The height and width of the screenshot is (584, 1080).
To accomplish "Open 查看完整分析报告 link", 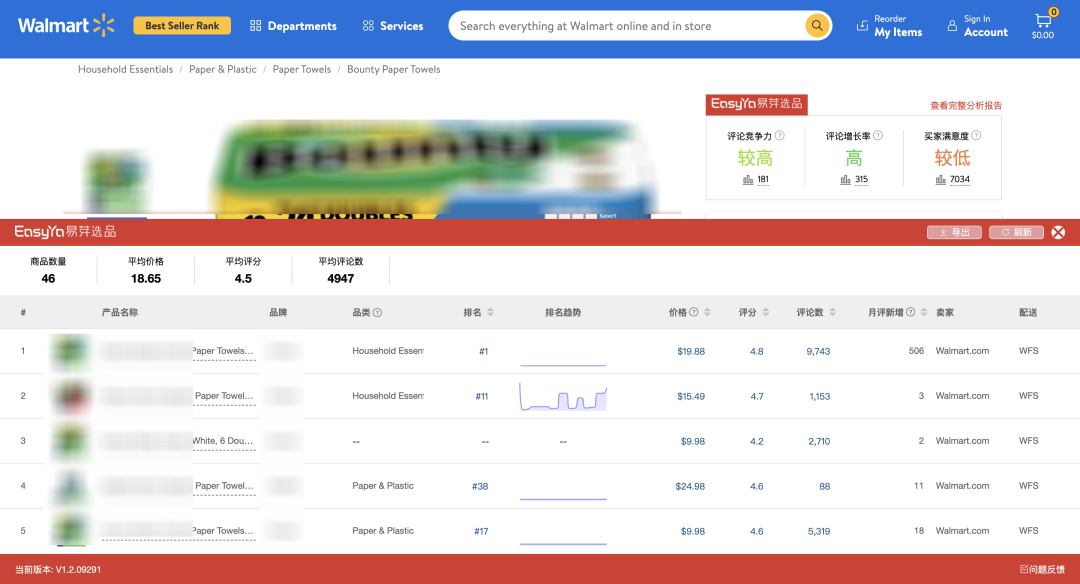I will click(966, 105).
